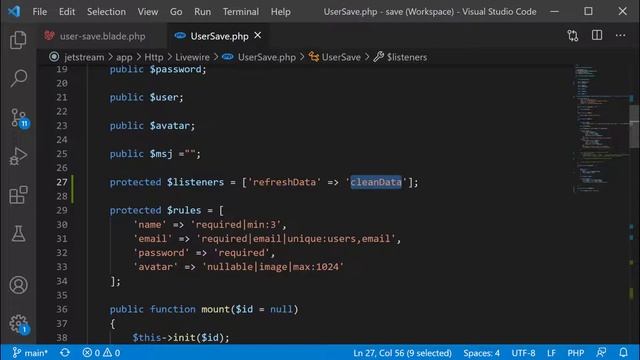Click $rules on line 29

(x=184, y=210)
